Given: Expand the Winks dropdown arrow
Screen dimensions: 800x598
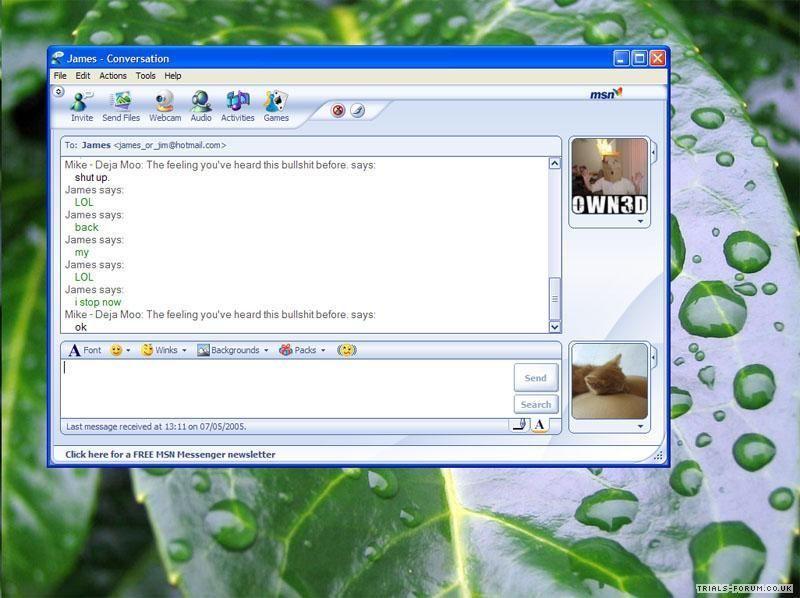Looking at the screenshot, I should click(184, 350).
